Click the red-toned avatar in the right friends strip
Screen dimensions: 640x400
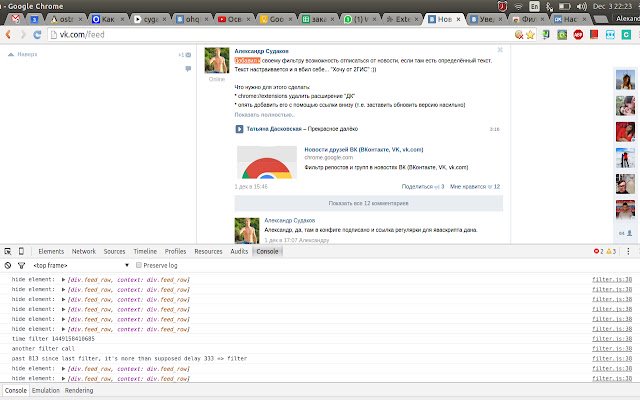[x=625, y=132]
